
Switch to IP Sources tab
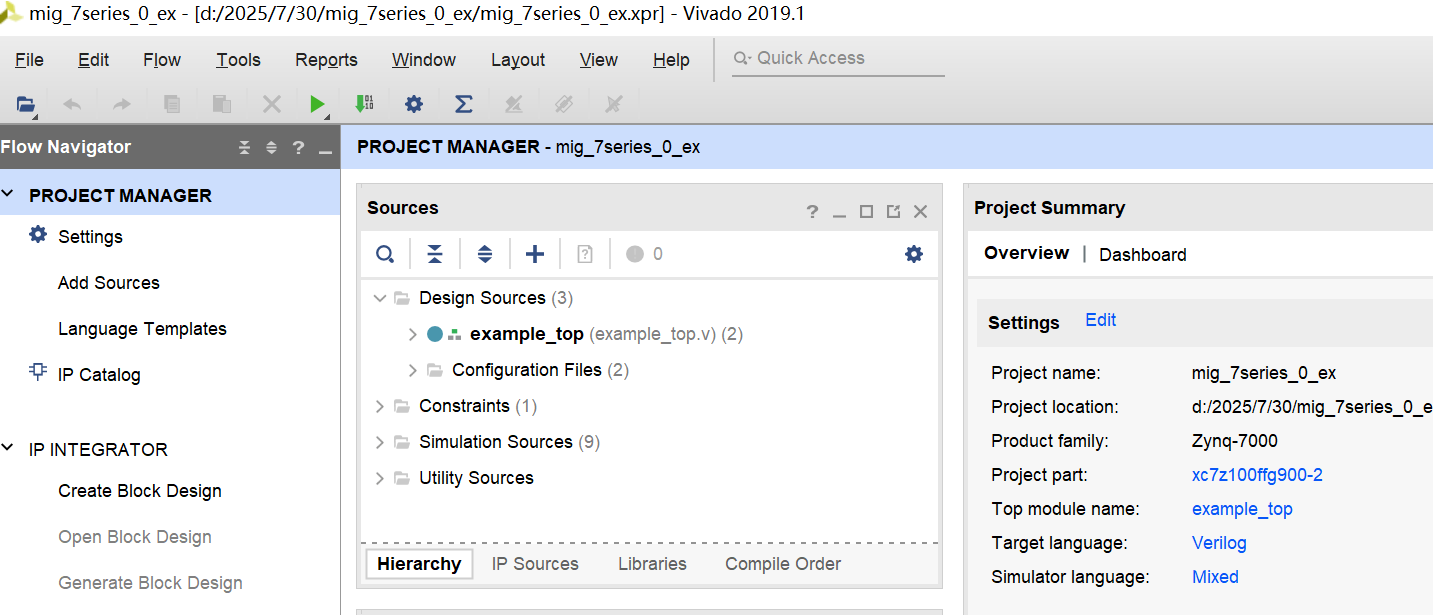[x=535, y=564]
